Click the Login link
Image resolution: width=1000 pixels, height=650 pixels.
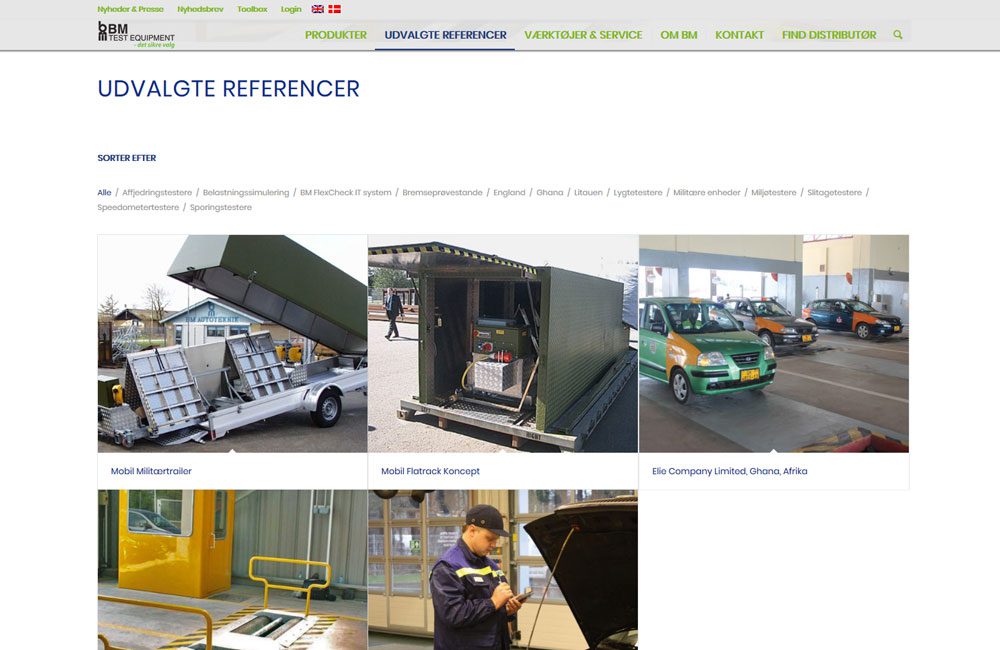click(x=289, y=8)
